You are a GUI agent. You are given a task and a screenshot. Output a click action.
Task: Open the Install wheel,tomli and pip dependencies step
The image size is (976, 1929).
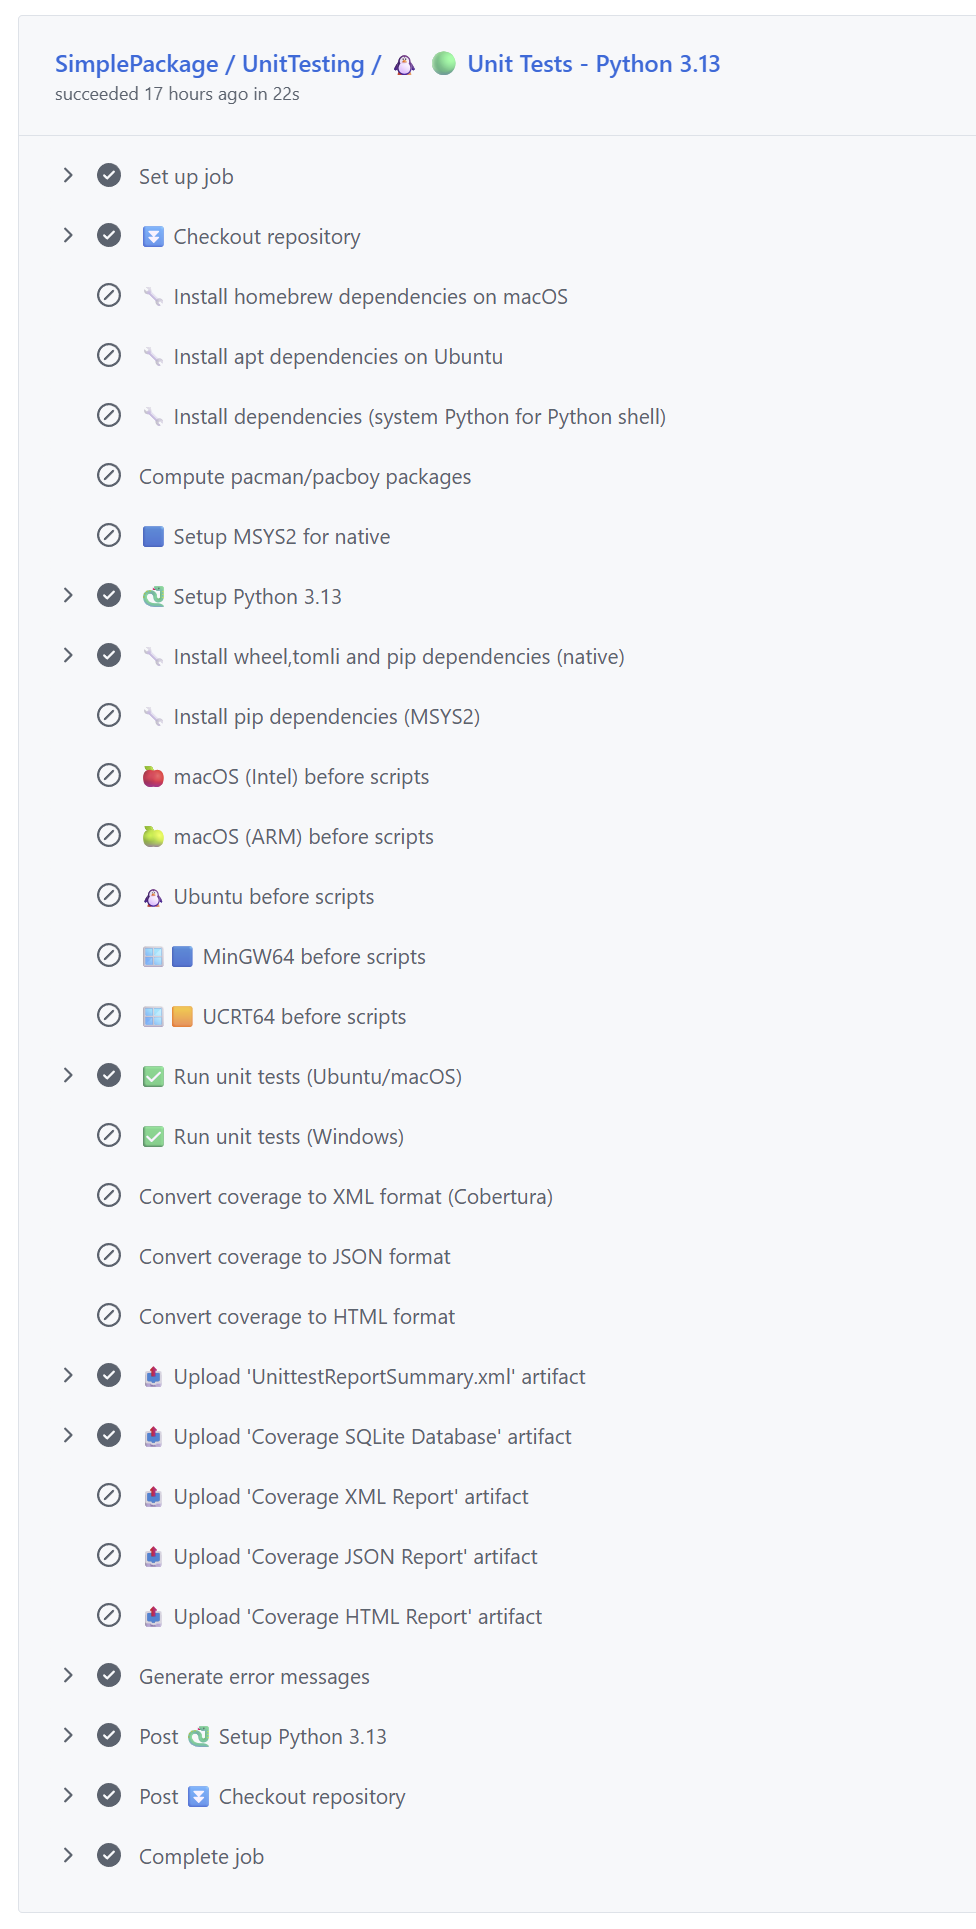[398, 657]
